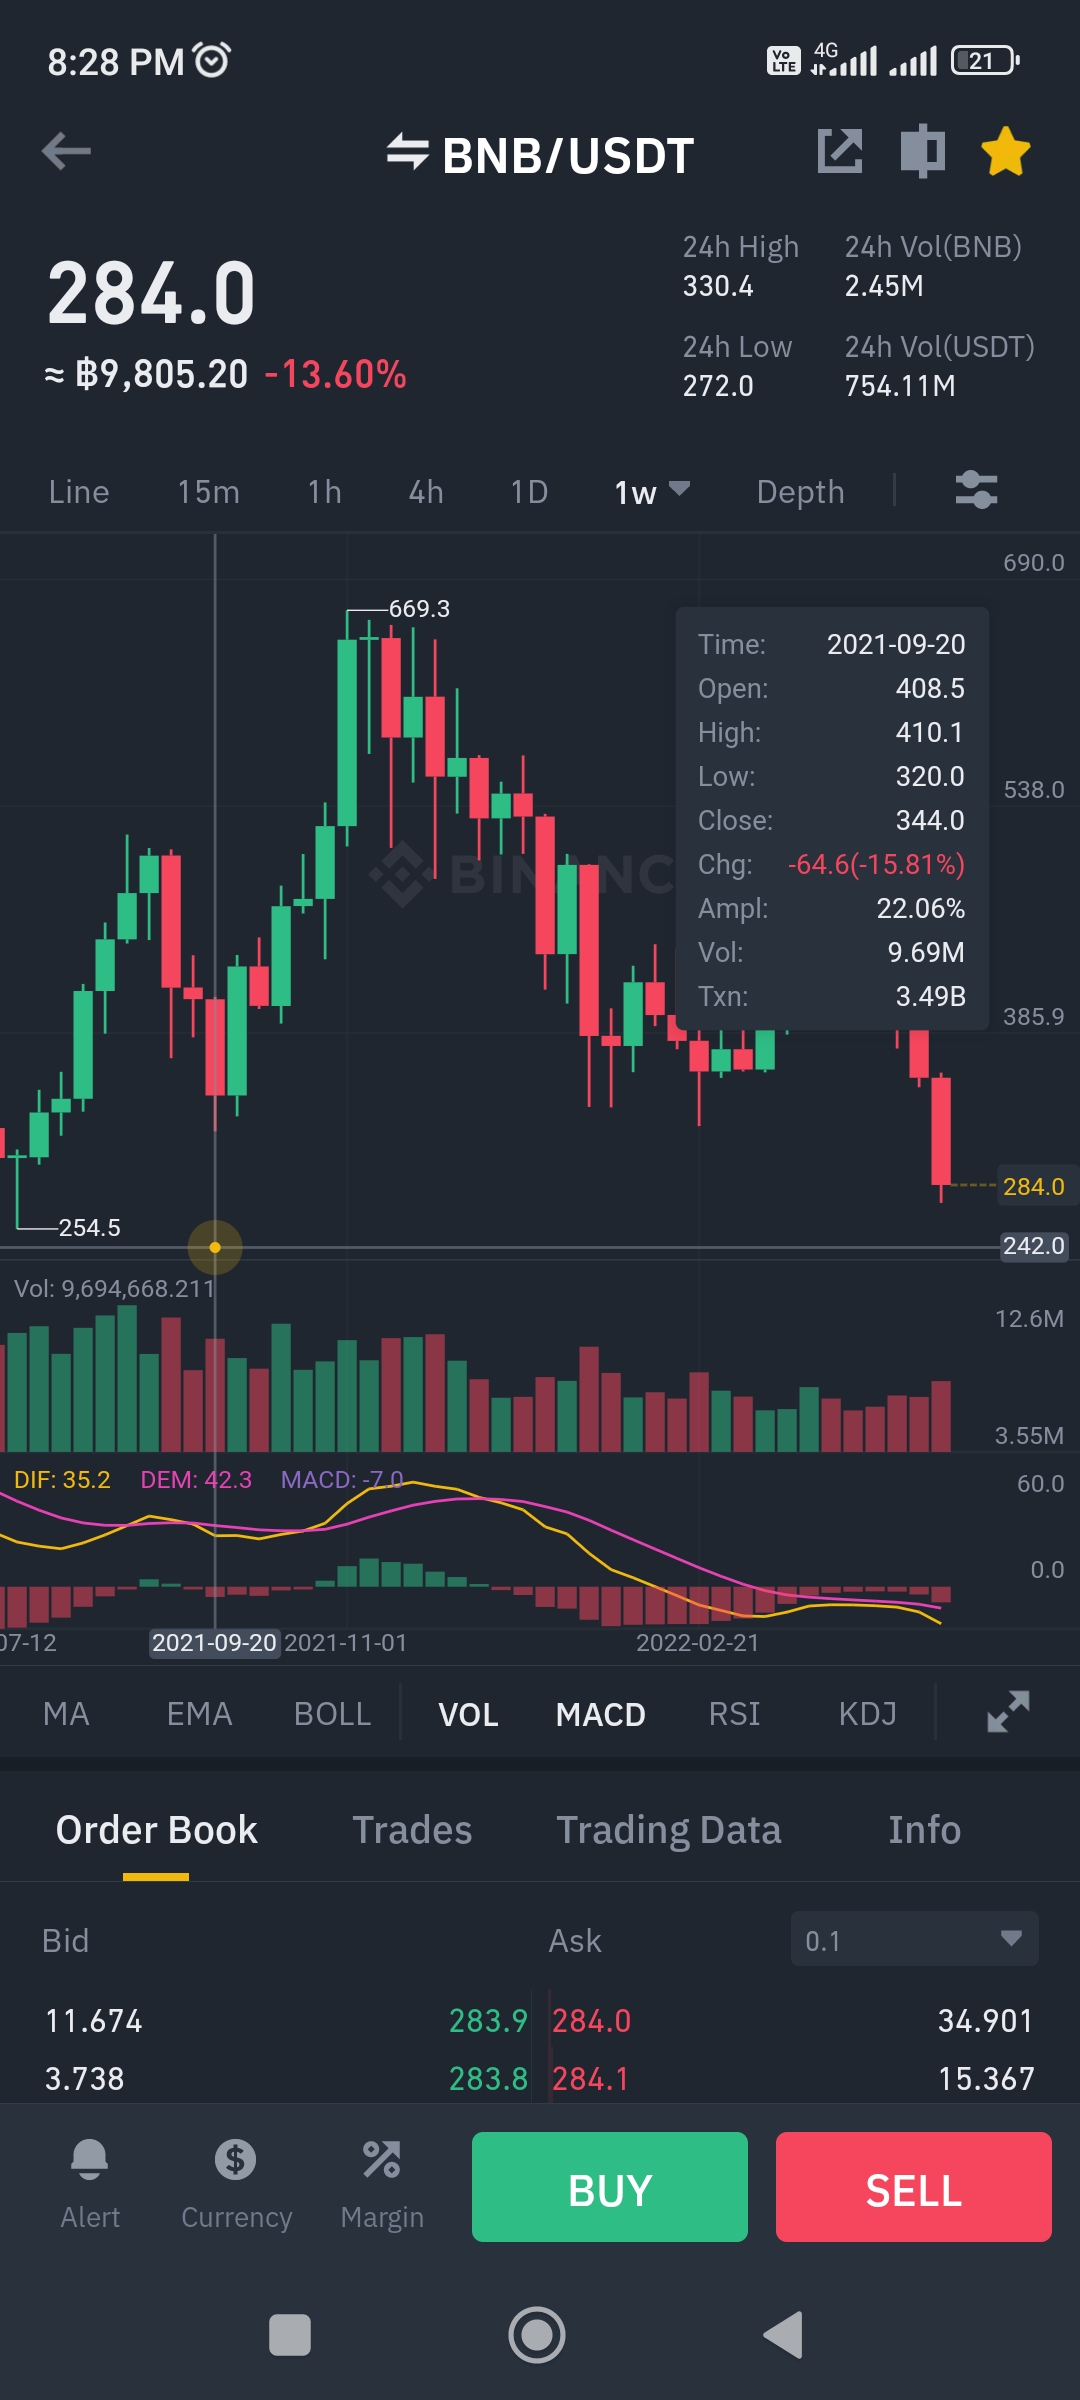The image size is (1080, 2400).
Task: Tap the 283.9 bid price
Action: tap(488, 2021)
